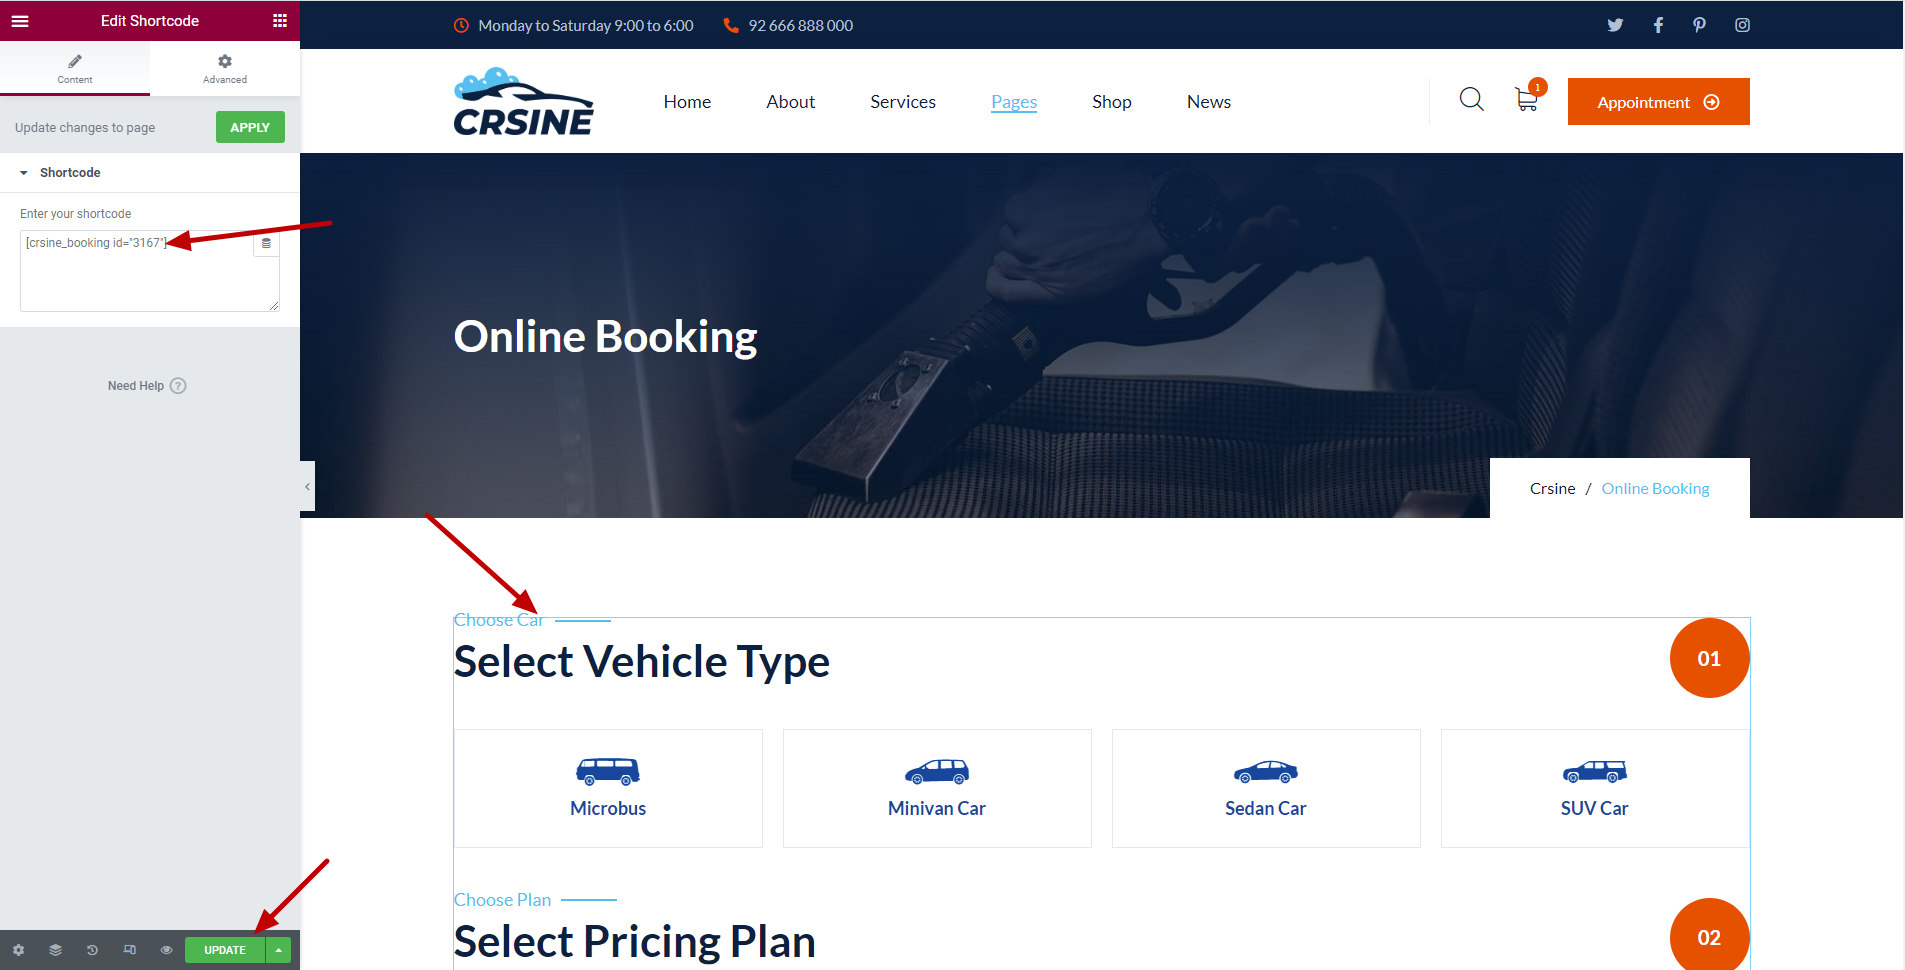This screenshot has height=970, width=1905.
Task: Open page settings gear in bottom bar
Action: pyautogui.click(x=18, y=950)
